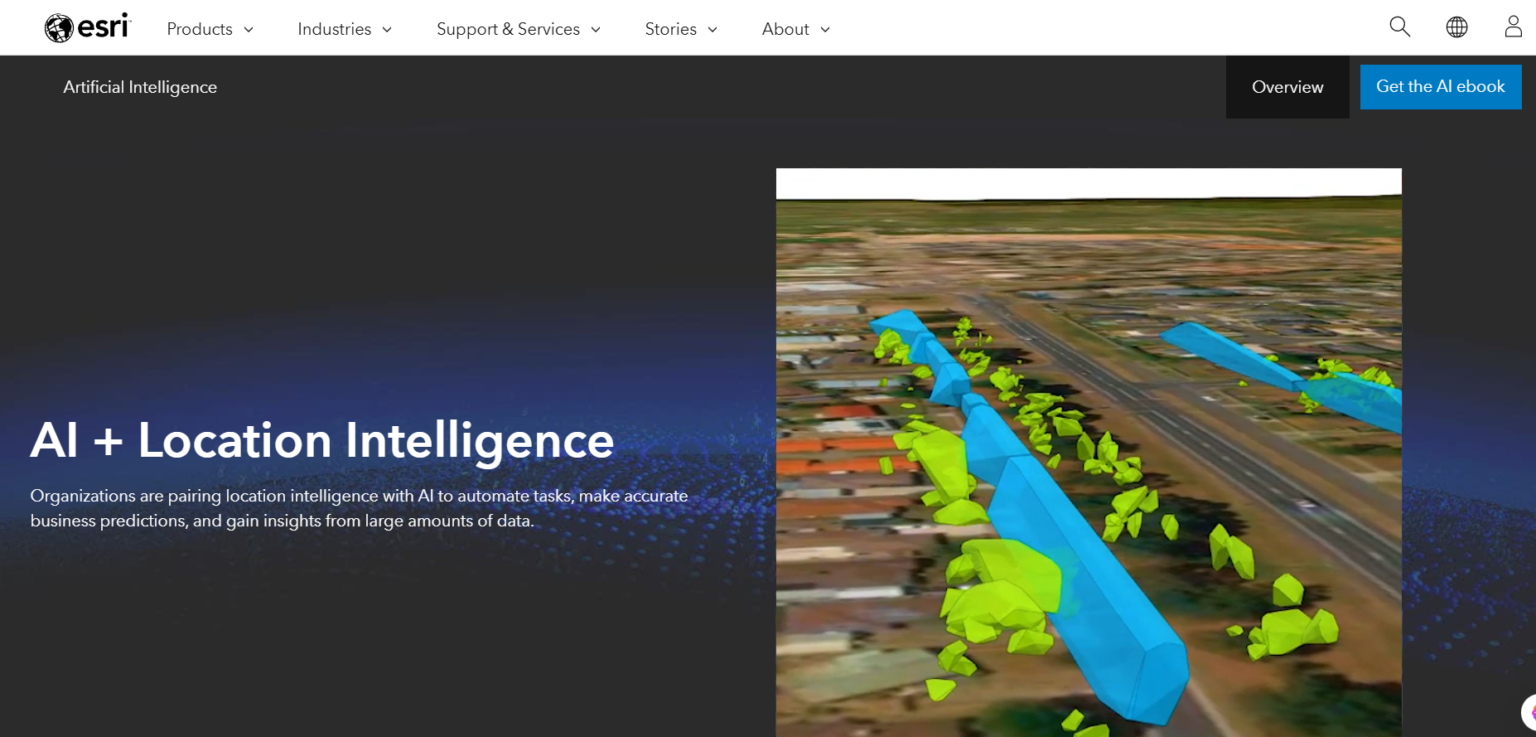
Task: Click the Esri logo
Action: coord(87,27)
